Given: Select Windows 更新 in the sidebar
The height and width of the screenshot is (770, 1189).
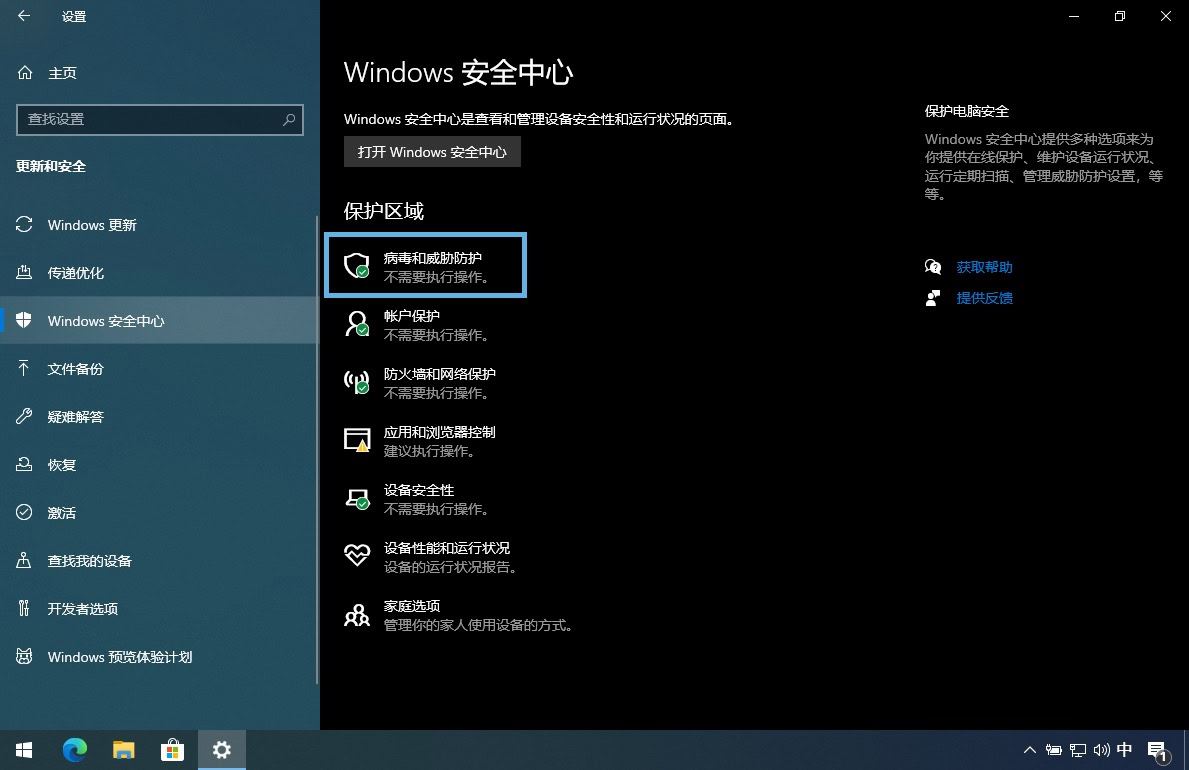Looking at the screenshot, I should (x=160, y=225).
